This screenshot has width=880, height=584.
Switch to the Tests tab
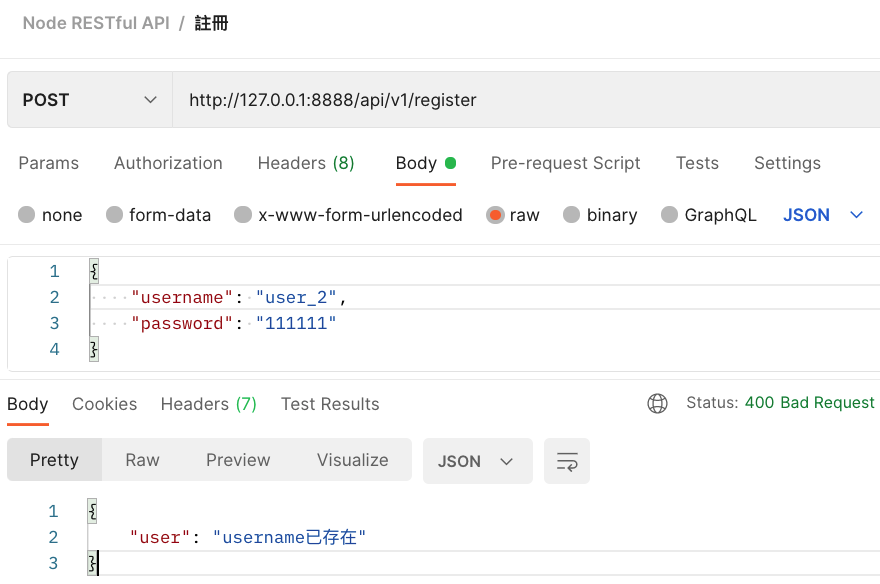pos(697,163)
